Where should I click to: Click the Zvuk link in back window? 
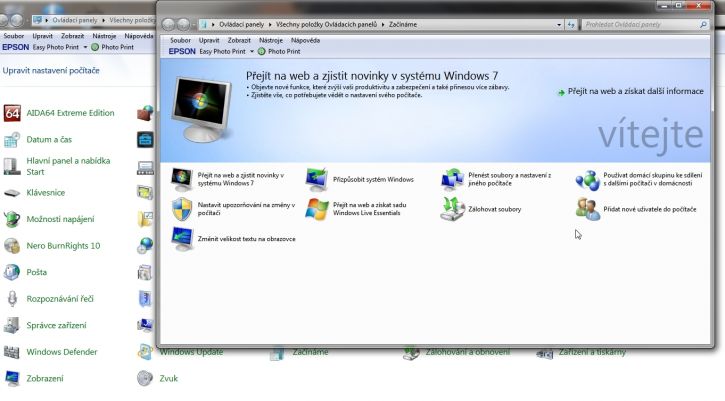point(168,378)
